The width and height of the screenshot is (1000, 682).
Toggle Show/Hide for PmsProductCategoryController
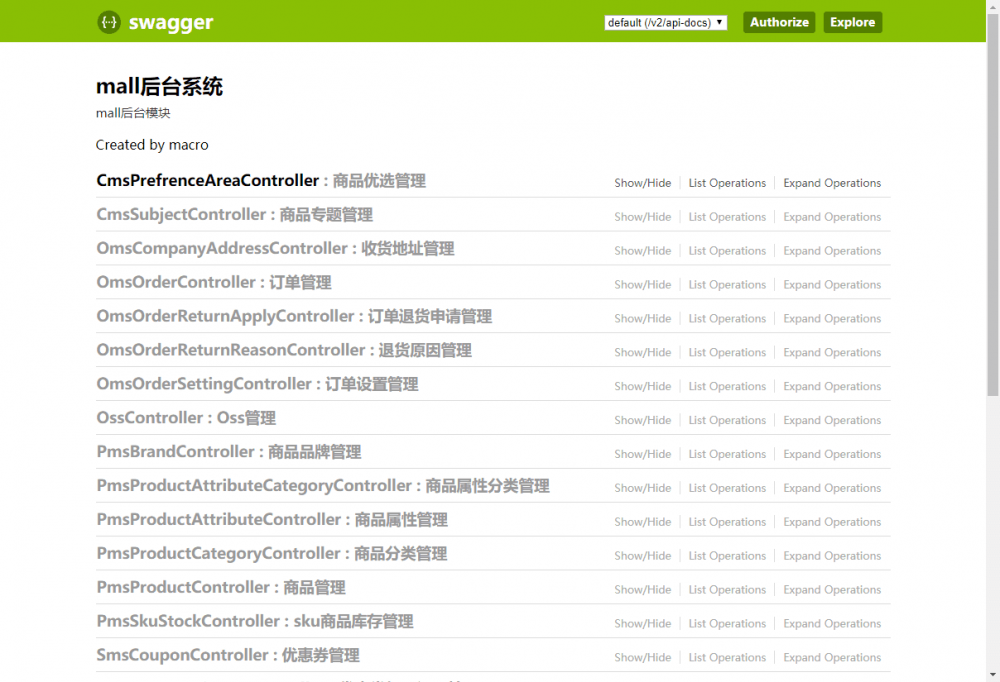point(642,555)
